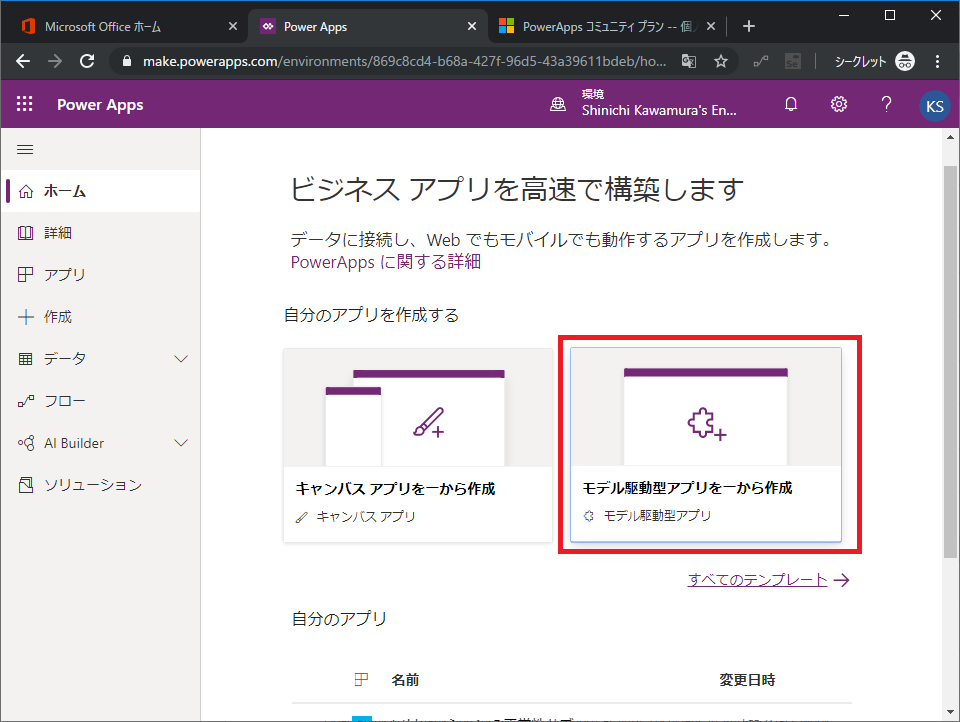Select the Power Apps browser tab
The image size is (960, 722).
(x=367, y=26)
